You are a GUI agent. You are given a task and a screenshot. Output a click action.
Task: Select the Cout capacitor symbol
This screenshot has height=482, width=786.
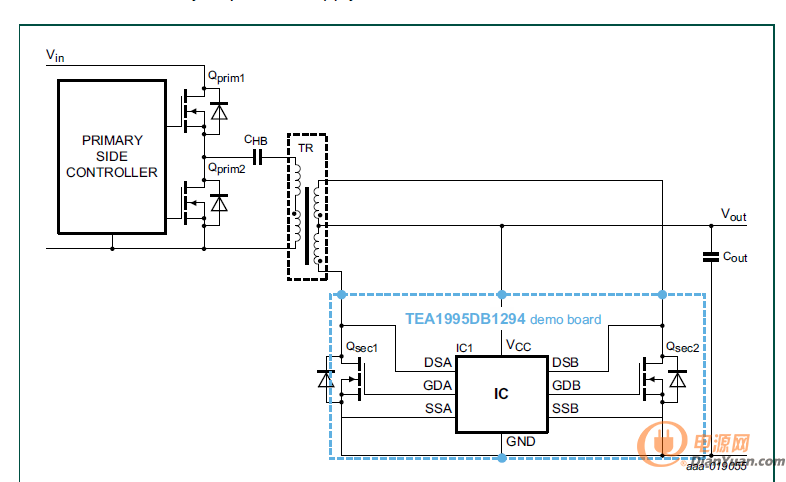(x=711, y=257)
